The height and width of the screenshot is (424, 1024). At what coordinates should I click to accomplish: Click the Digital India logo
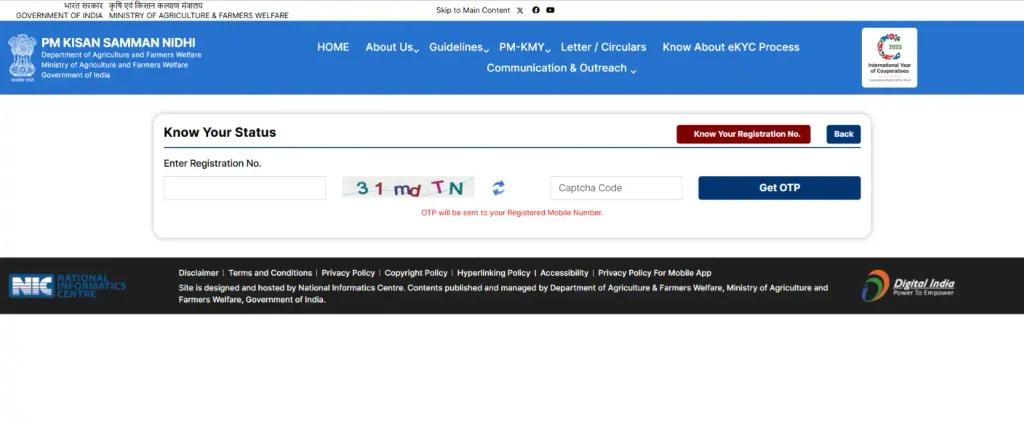pos(908,285)
